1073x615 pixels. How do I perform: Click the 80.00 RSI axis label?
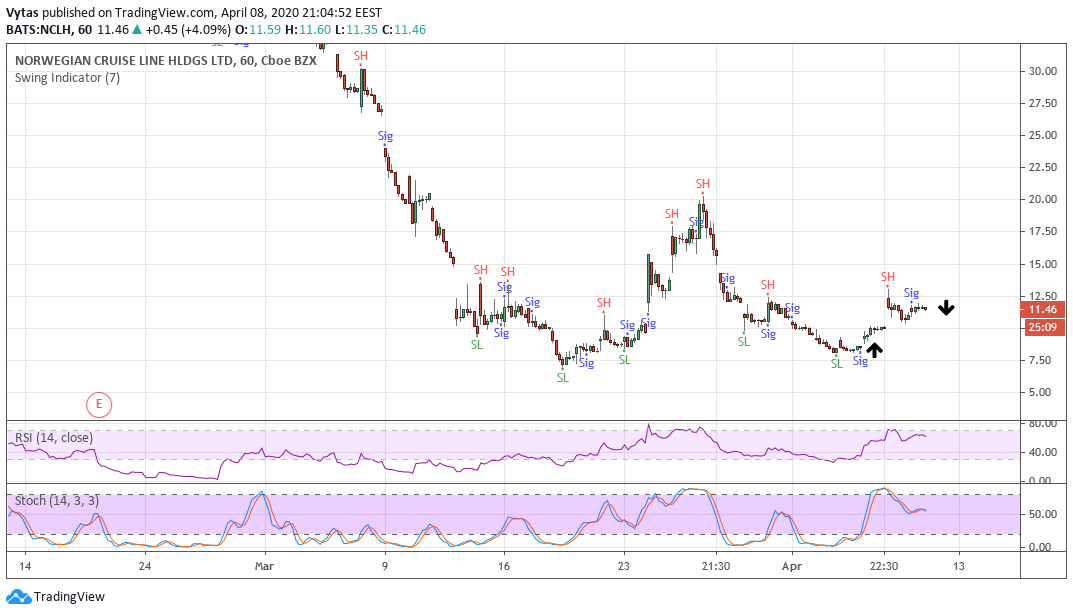tap(1042, 424)
